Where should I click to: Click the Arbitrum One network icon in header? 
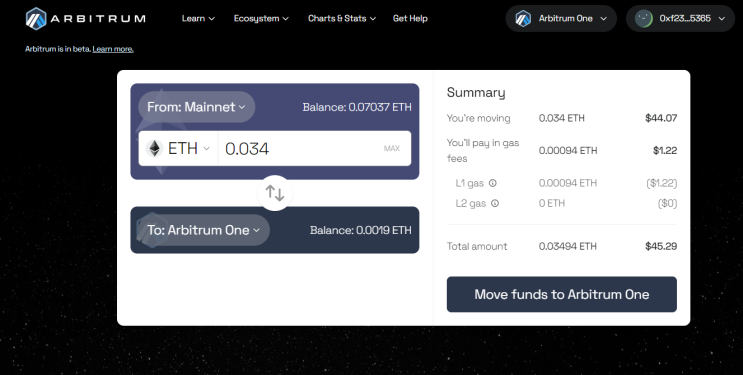(x=523, y=18)
